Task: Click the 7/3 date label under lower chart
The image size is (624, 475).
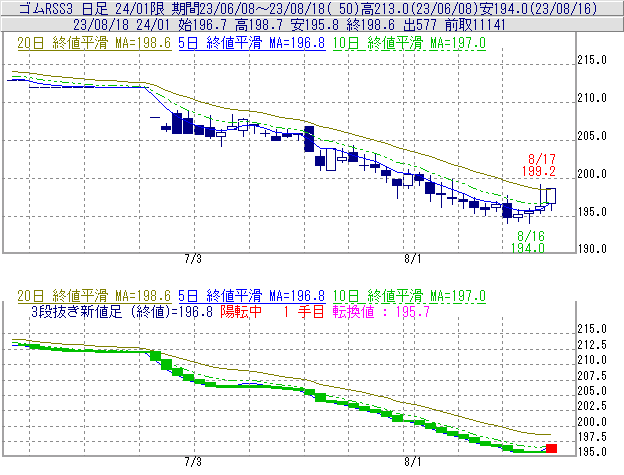Action: pyautogui.click(x=193, y=462)
